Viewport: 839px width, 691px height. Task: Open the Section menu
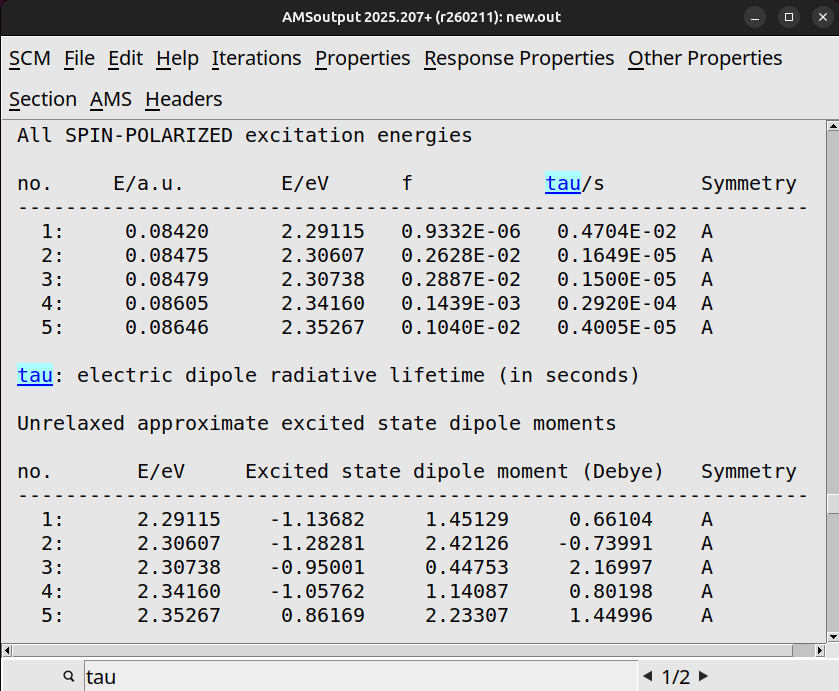coord(43,99)
